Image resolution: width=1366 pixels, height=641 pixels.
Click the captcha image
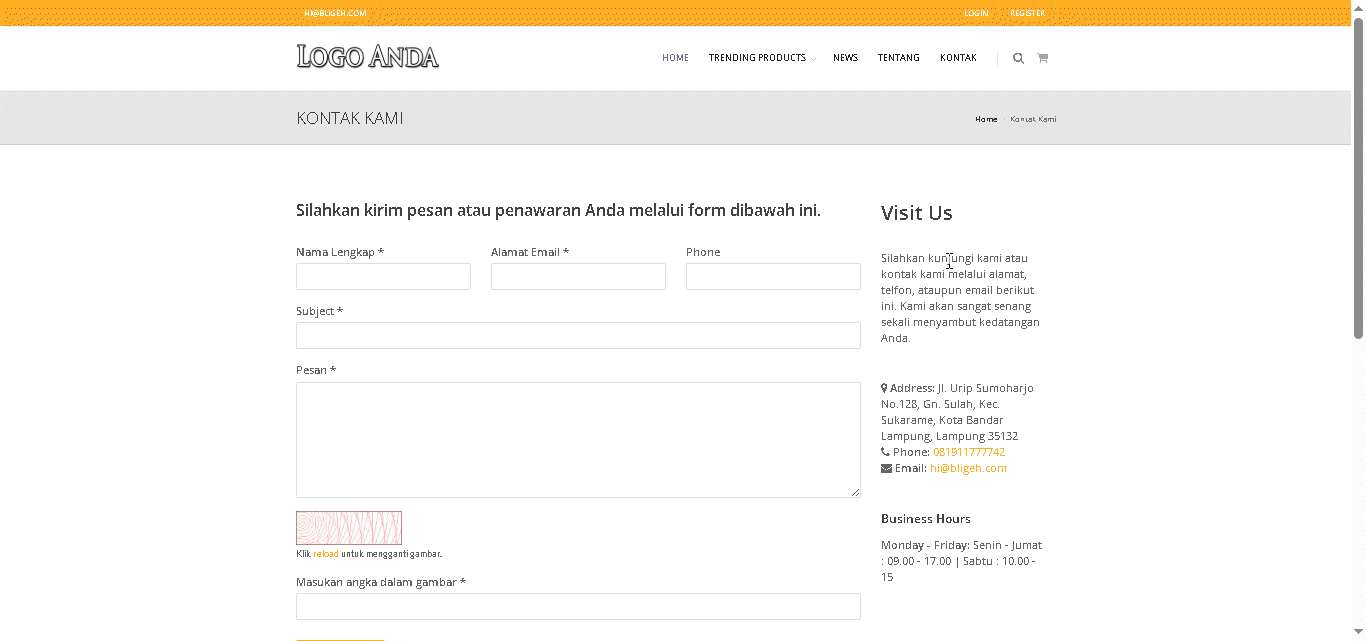pyautogui.click(x=348, y=528)
